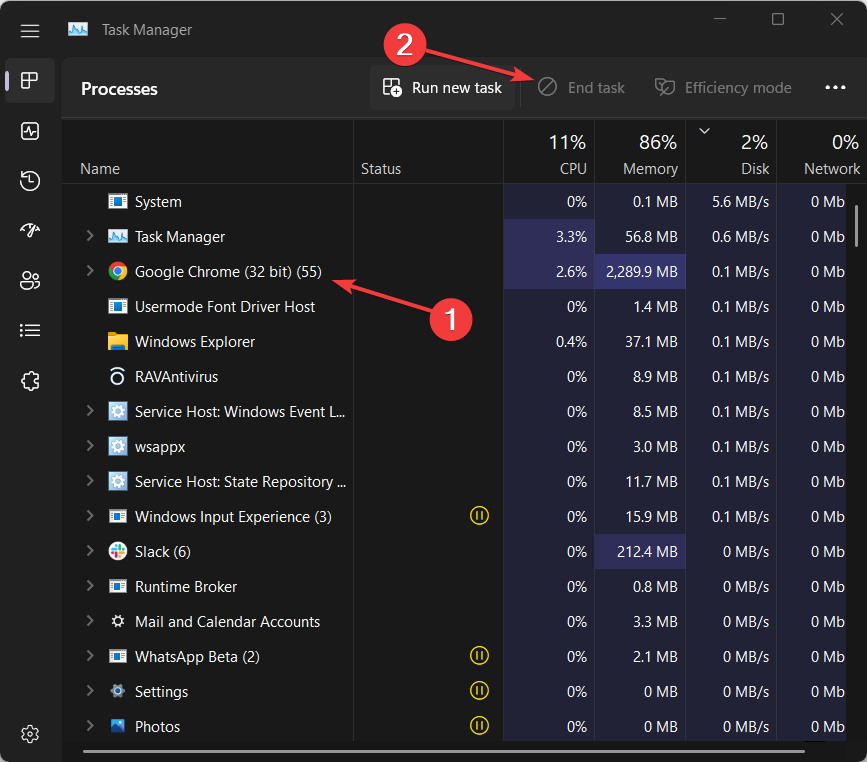Click the Run new task button

click(x=442, y=87)
